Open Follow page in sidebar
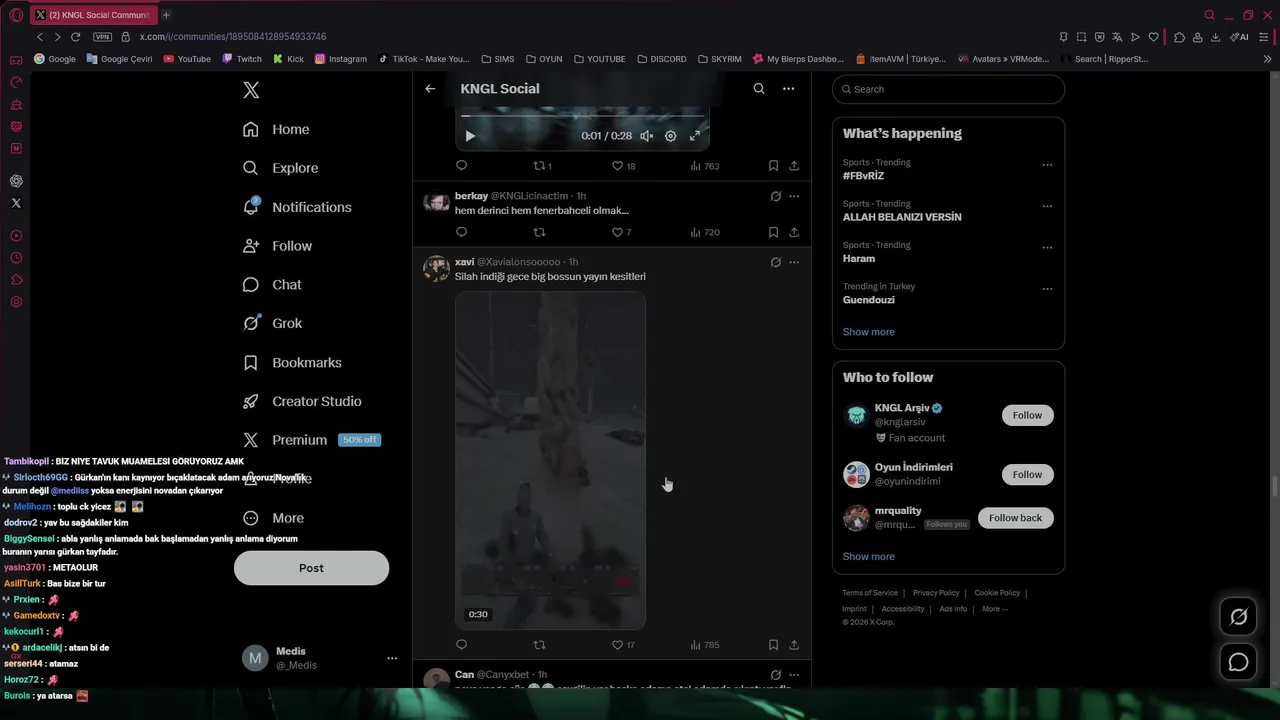 [277, 246]
